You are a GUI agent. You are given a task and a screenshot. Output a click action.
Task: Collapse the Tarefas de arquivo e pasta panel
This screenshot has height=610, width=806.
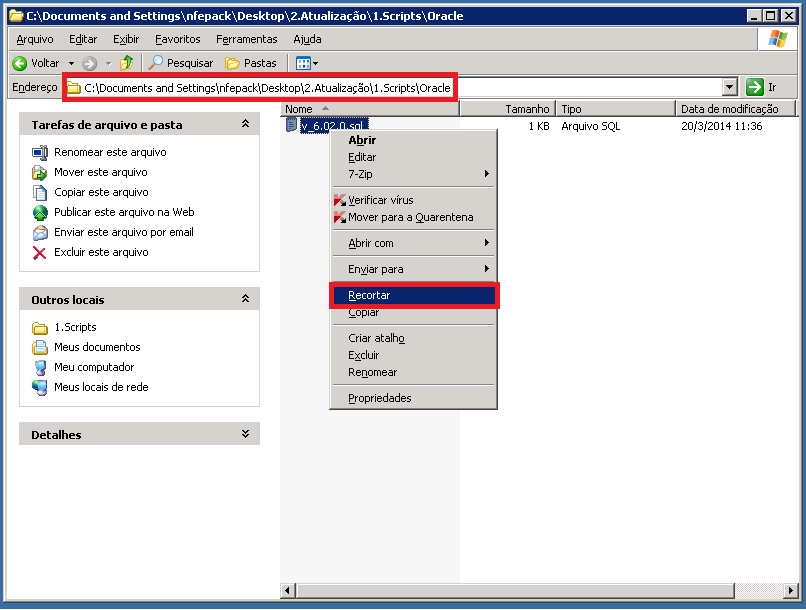click(245, 125)
